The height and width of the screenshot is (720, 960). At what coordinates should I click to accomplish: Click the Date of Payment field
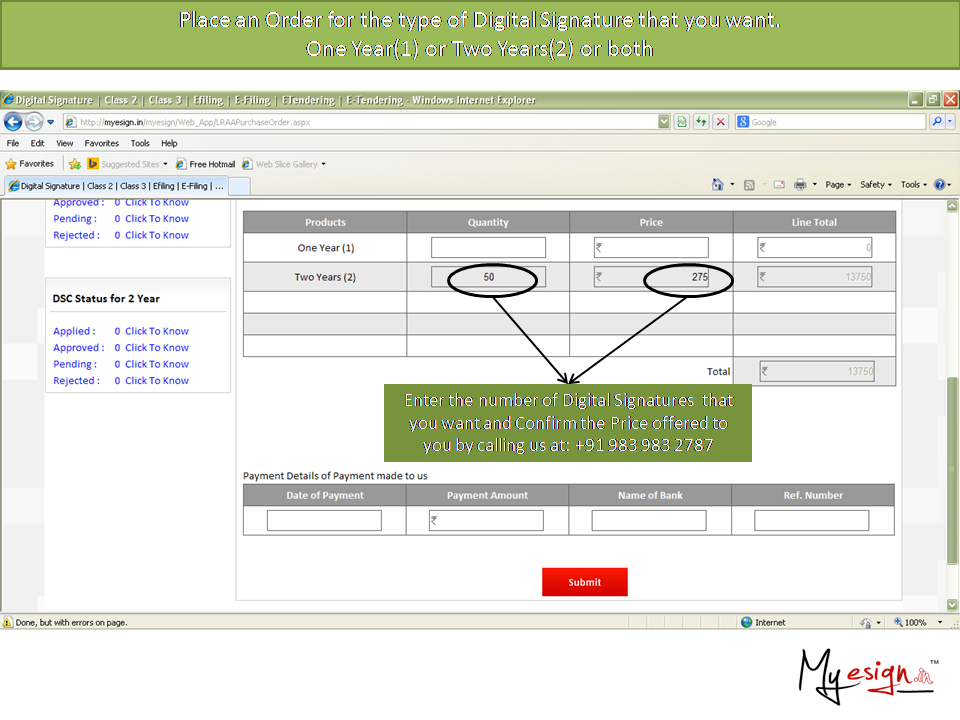(324, 521)
